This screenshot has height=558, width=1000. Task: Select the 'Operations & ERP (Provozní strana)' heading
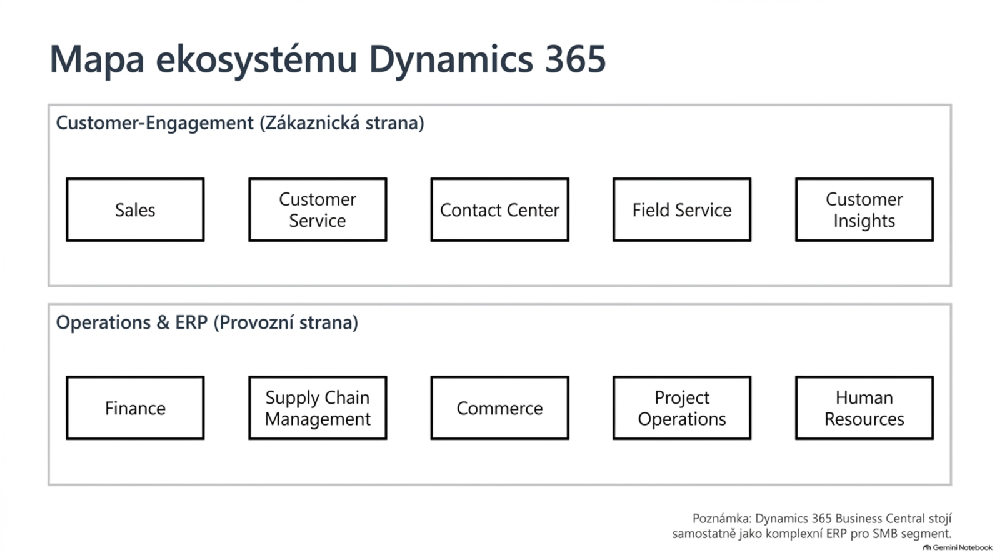(207, 323)
